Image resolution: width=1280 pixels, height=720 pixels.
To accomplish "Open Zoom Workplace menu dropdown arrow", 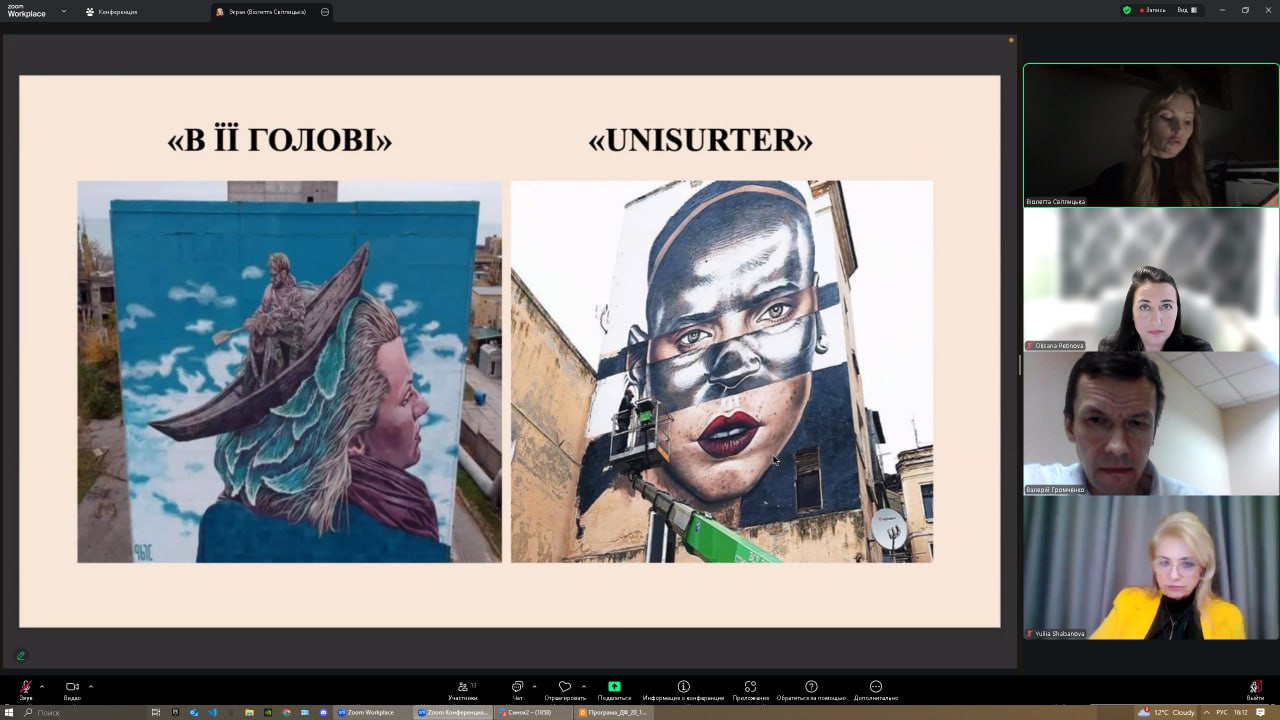I will pyautogui.click(x=64, y=11).
